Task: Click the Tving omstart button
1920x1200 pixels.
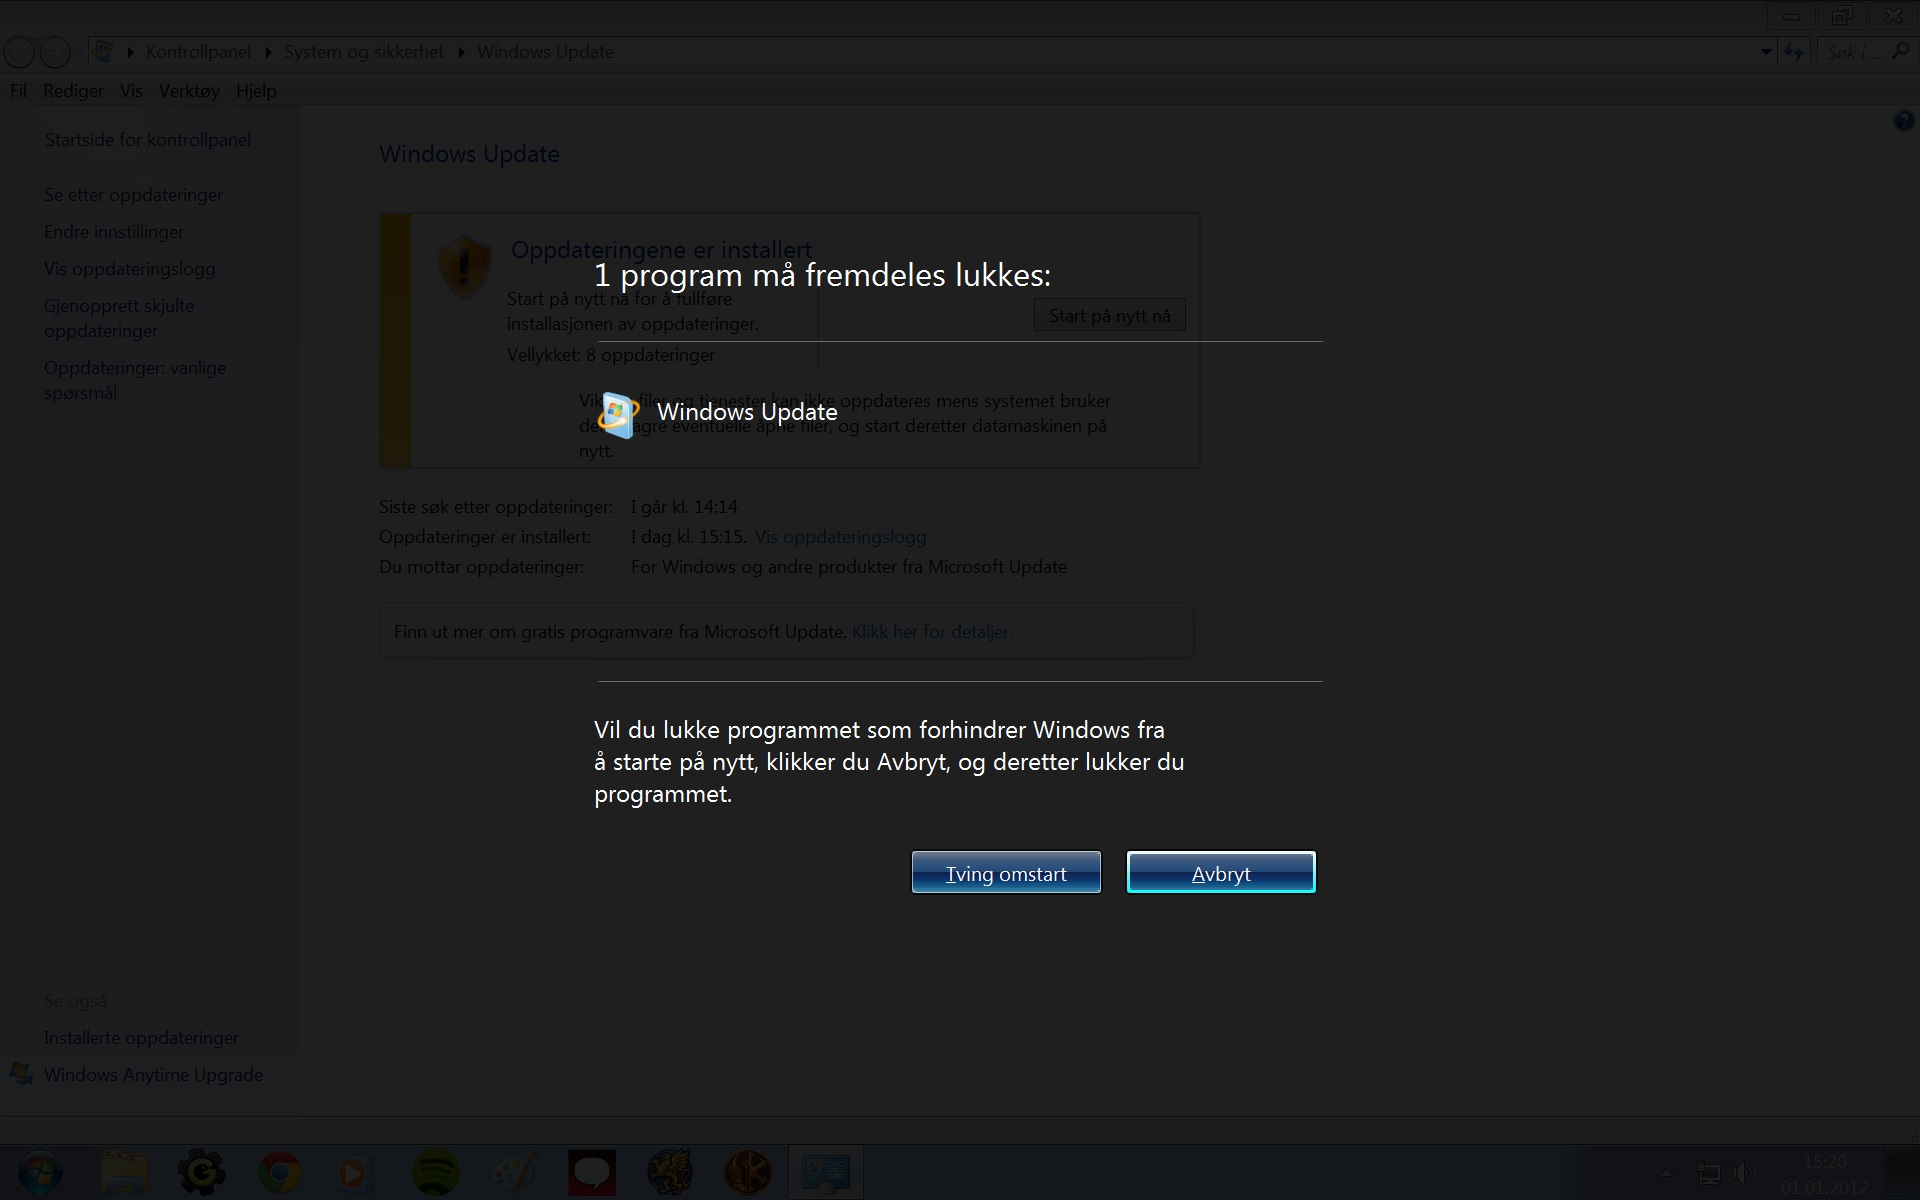Action: click(1006, 872)
